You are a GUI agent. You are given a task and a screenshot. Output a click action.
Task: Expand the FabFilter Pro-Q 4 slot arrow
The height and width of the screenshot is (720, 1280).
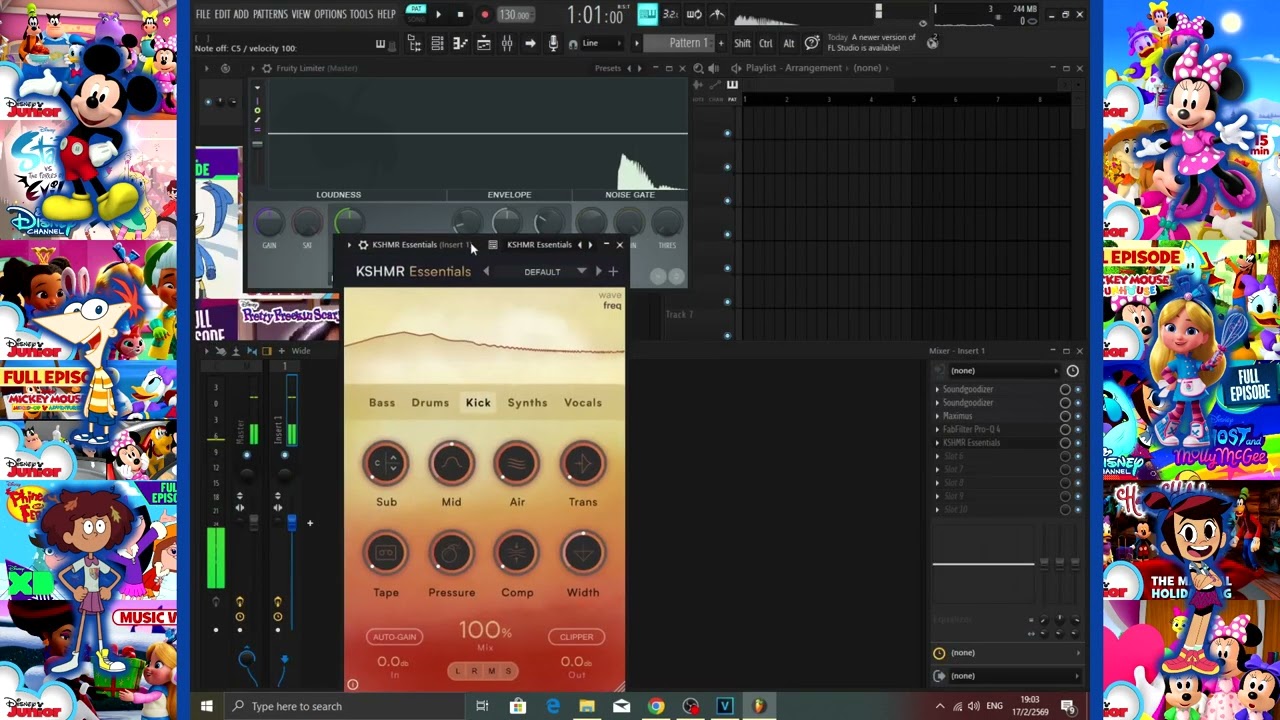(x=937, y=429)
